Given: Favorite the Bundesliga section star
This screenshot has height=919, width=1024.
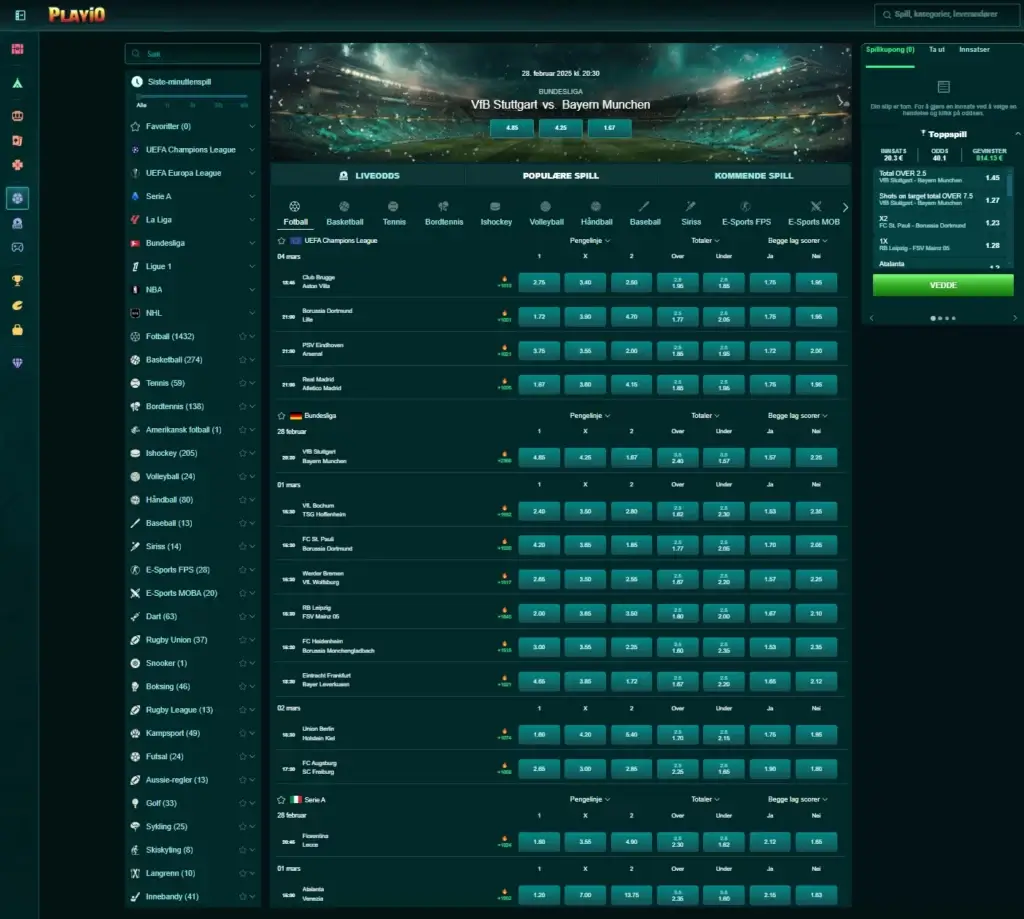Looking at the screenshot, I should tap(281, 416).
